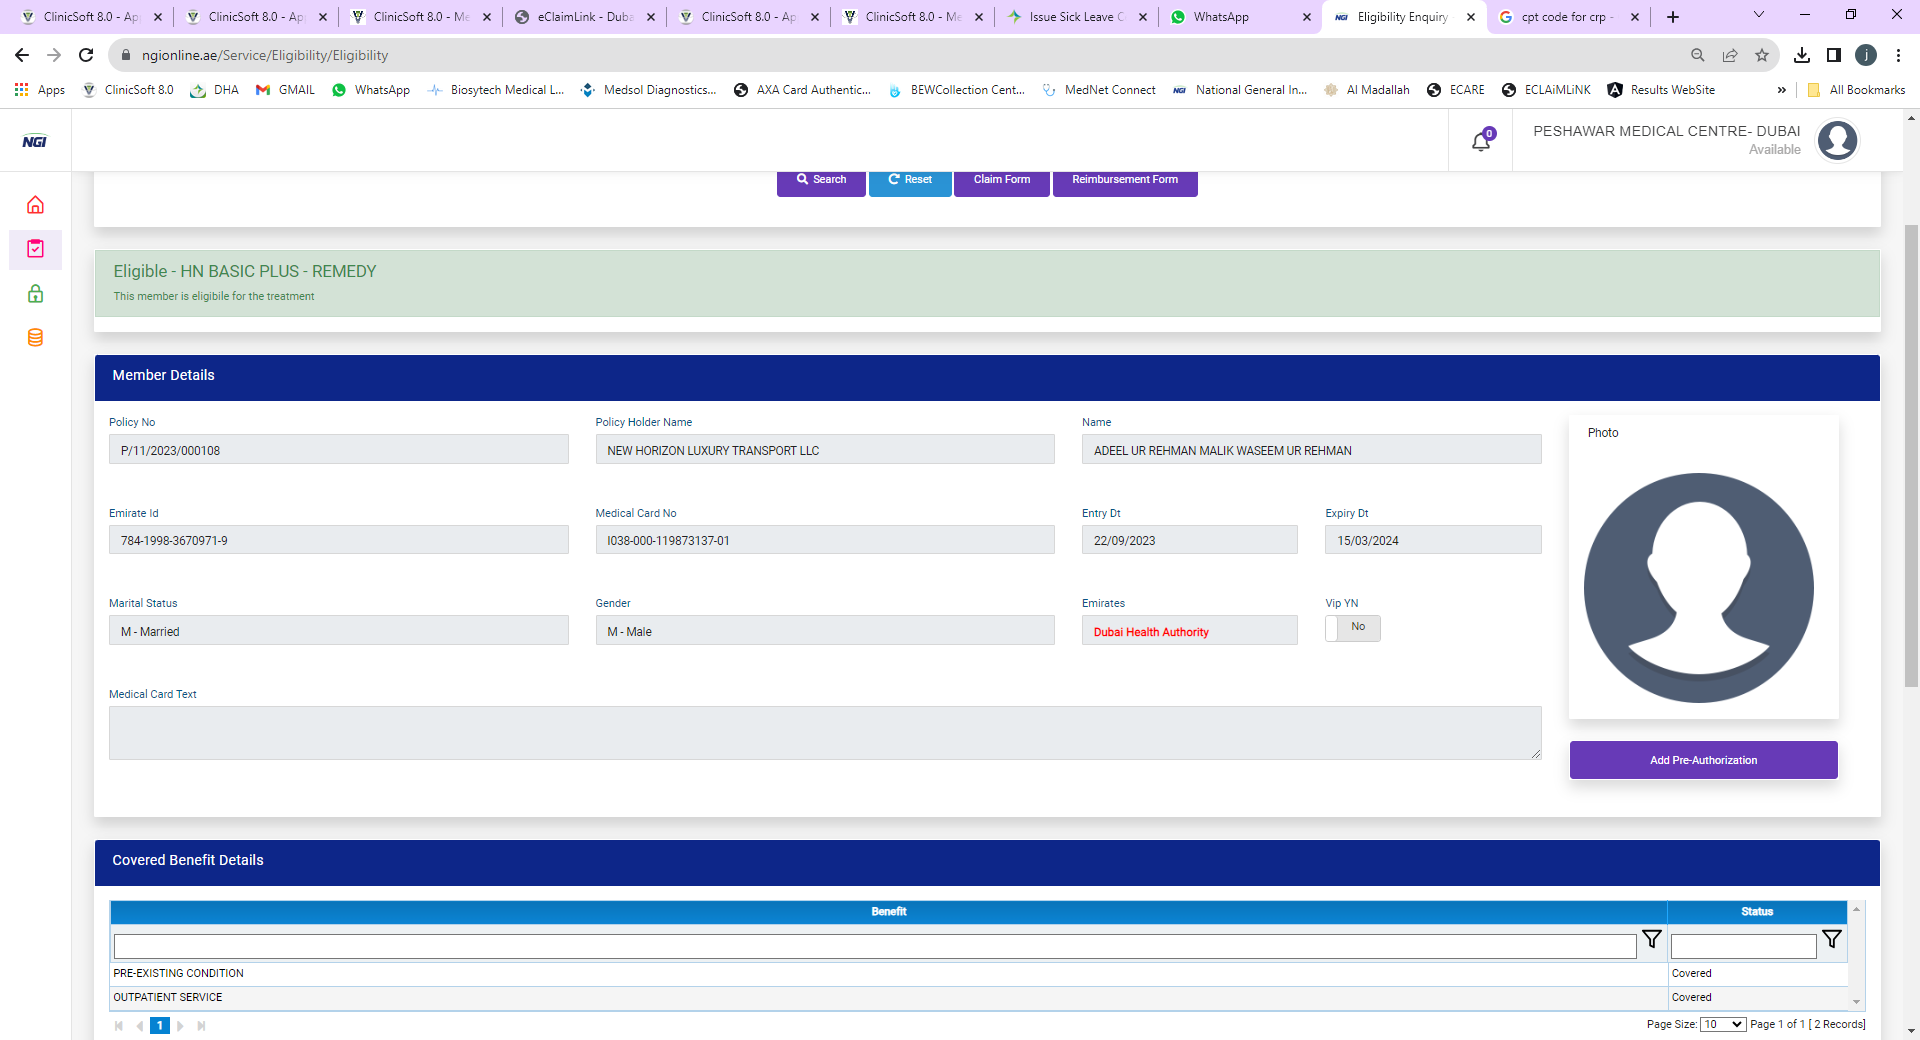Open the Page Size dropdown
The width and height of the screenshot is (1920, 1040).
click(1723, 1024)
